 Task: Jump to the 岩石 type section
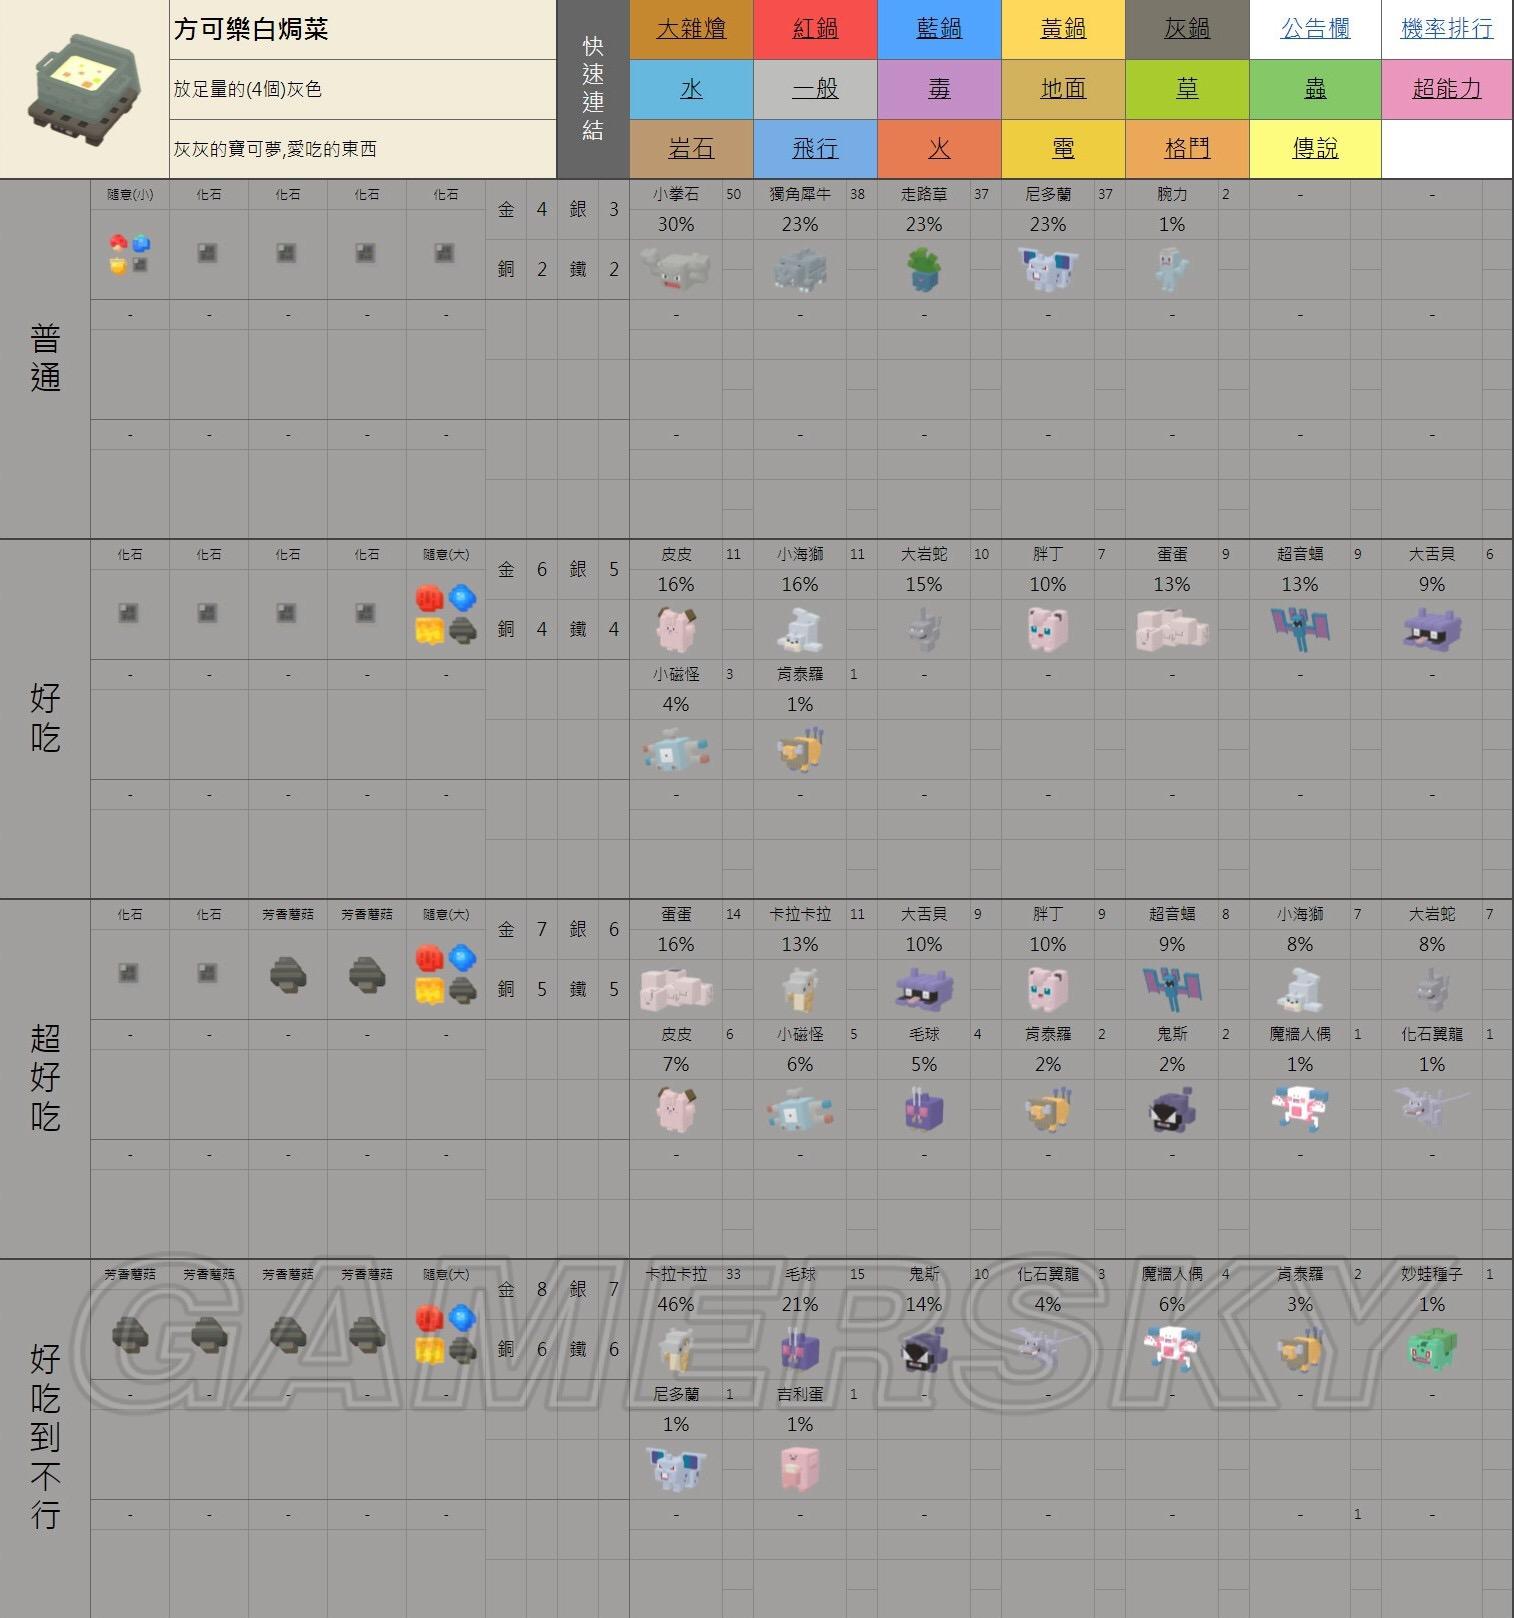coord(691,149)
